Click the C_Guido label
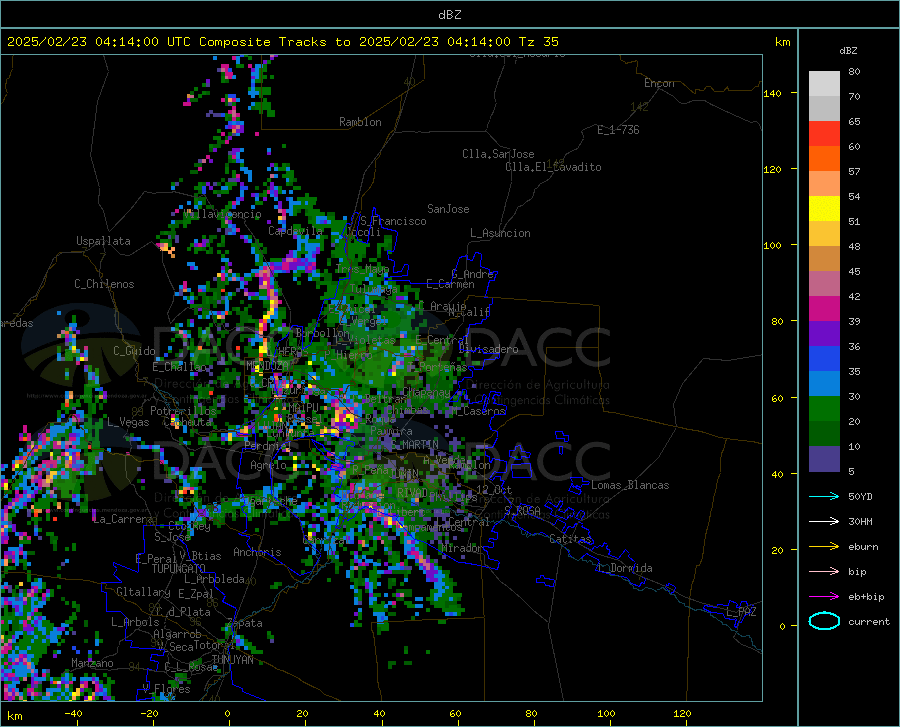The width and height of the screenshot is (900, 727). [x=134, y=351]
